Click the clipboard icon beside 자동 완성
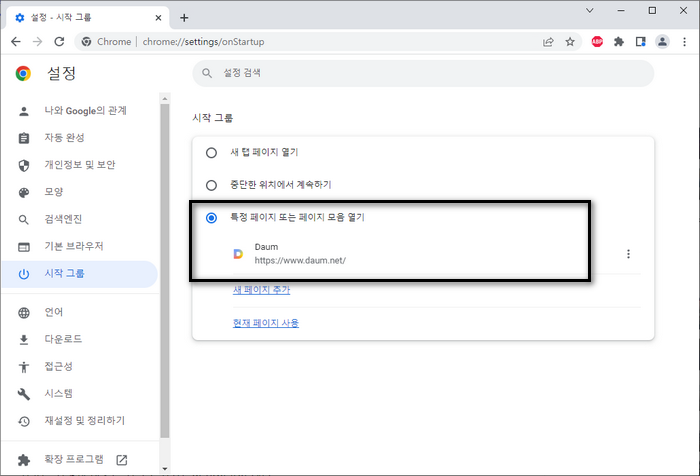700x476 pixels. tap(24, 138)
